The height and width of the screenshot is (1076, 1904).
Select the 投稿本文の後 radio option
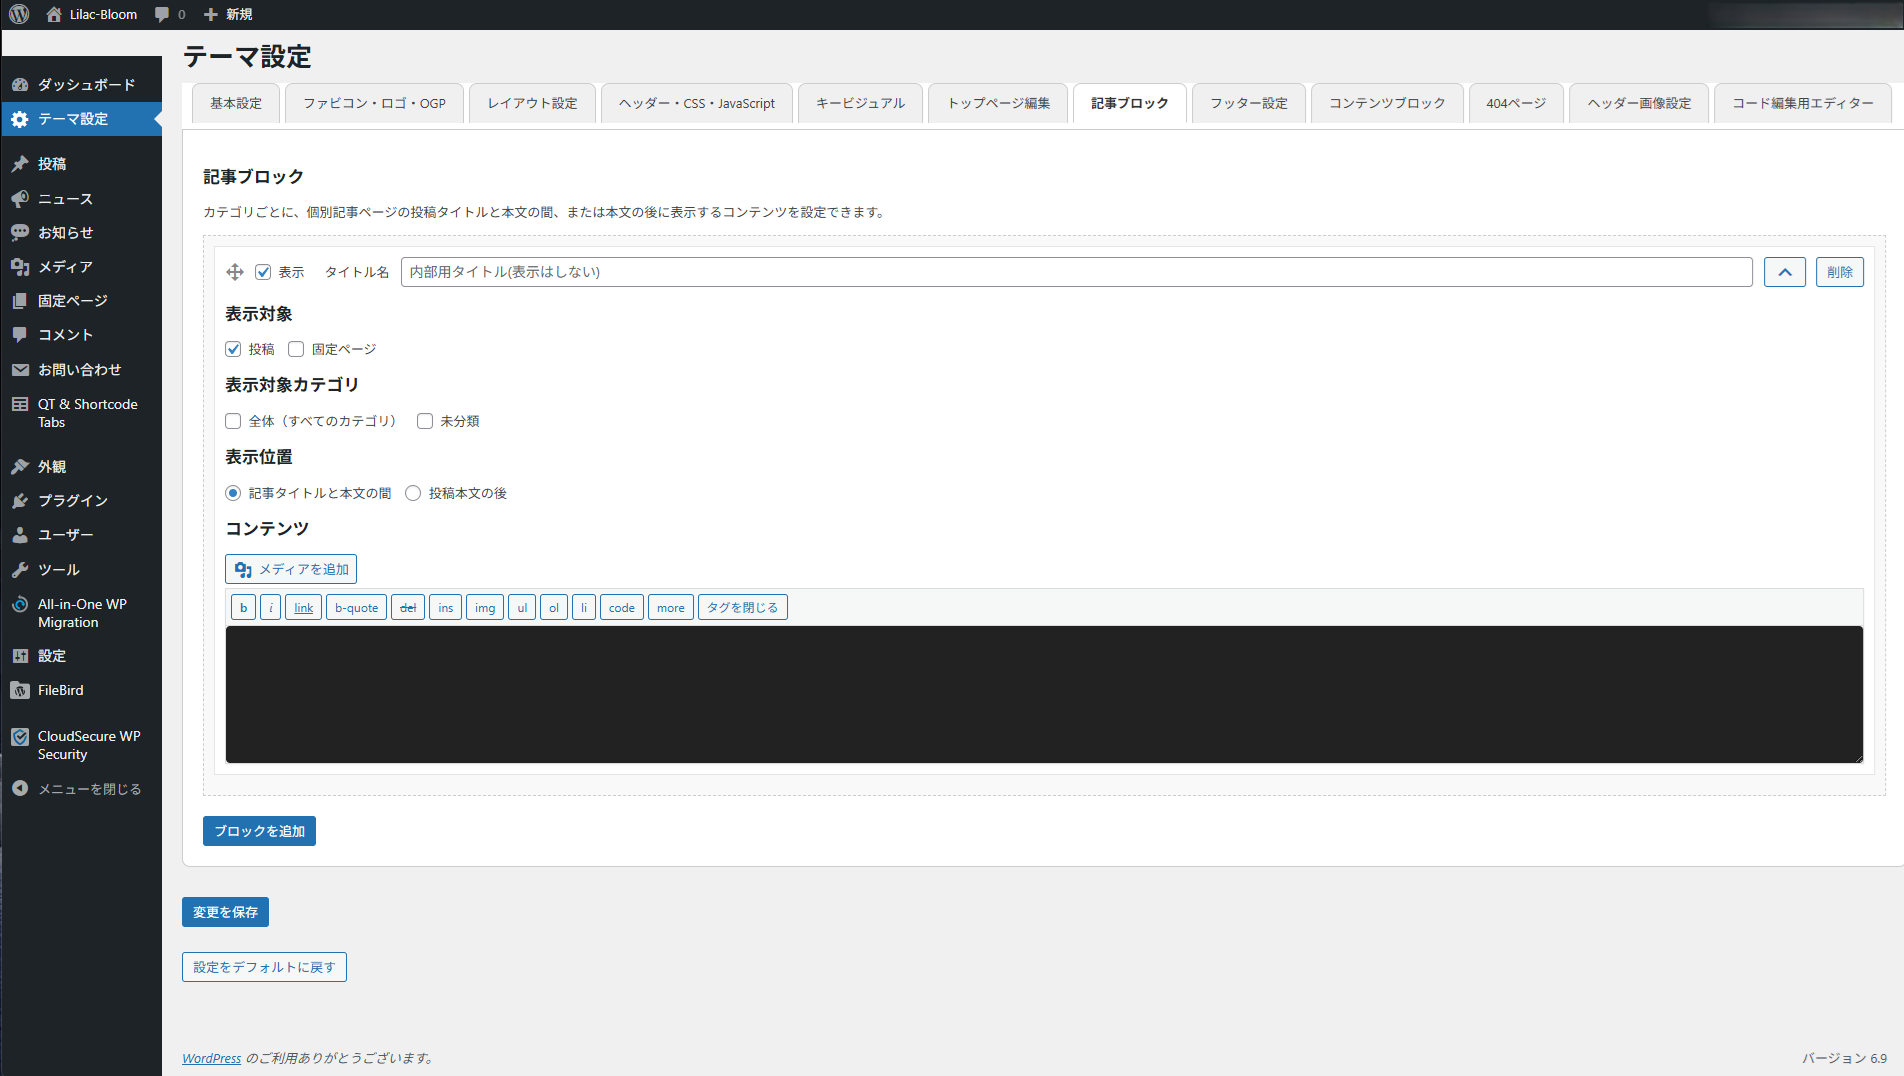coord(413,493)
